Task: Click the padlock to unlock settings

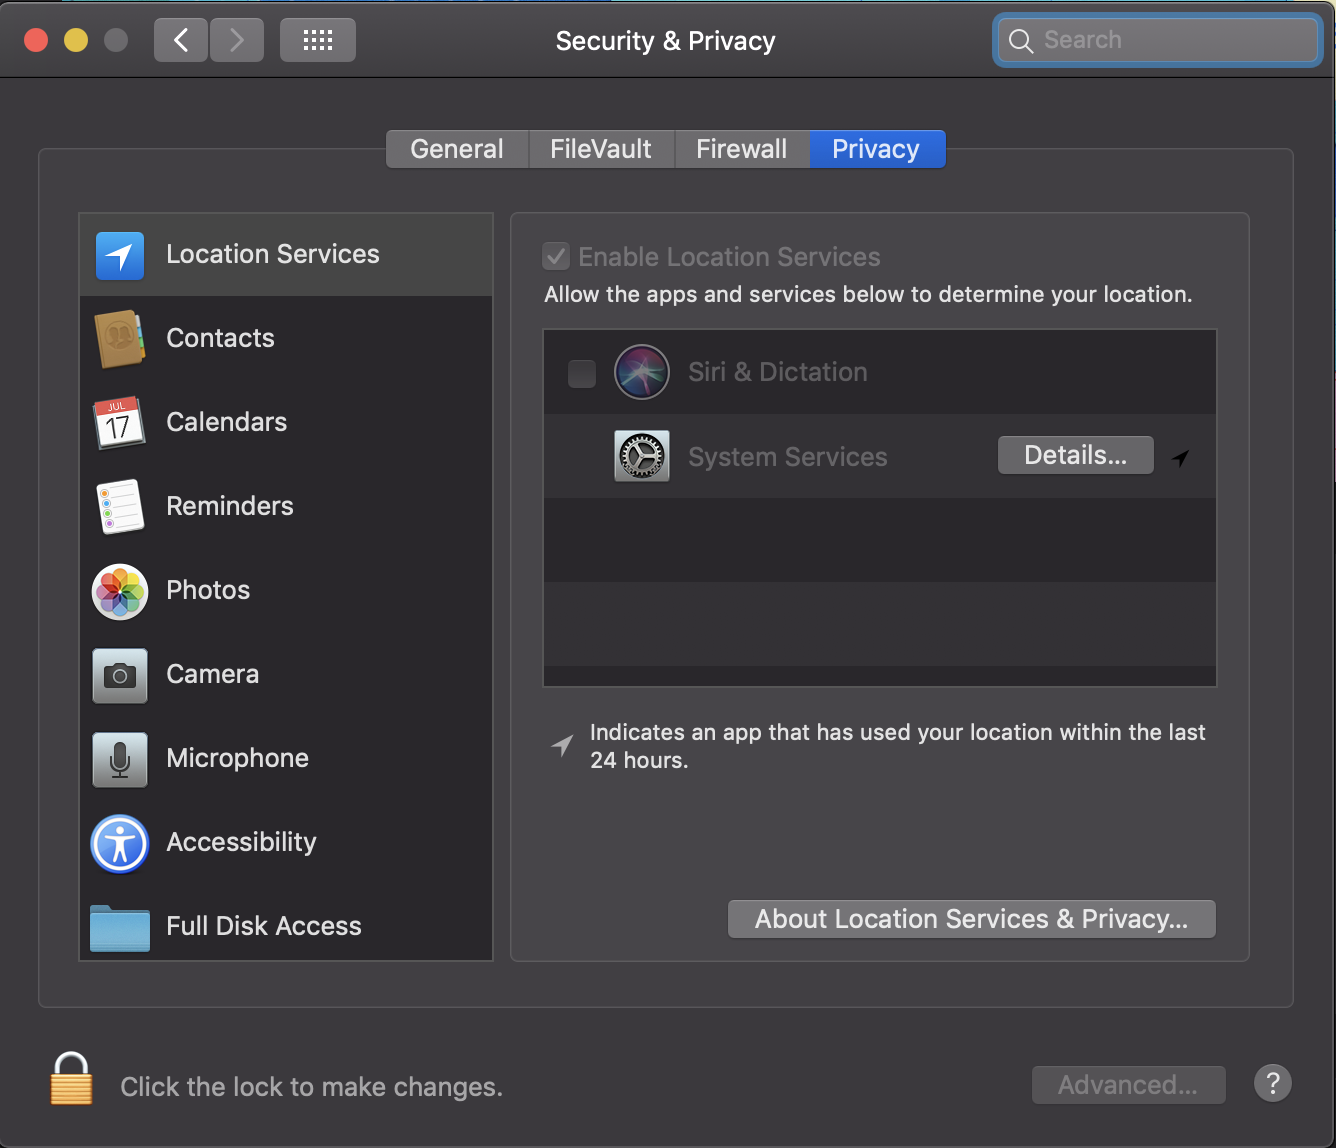Action: [71, 1079]
